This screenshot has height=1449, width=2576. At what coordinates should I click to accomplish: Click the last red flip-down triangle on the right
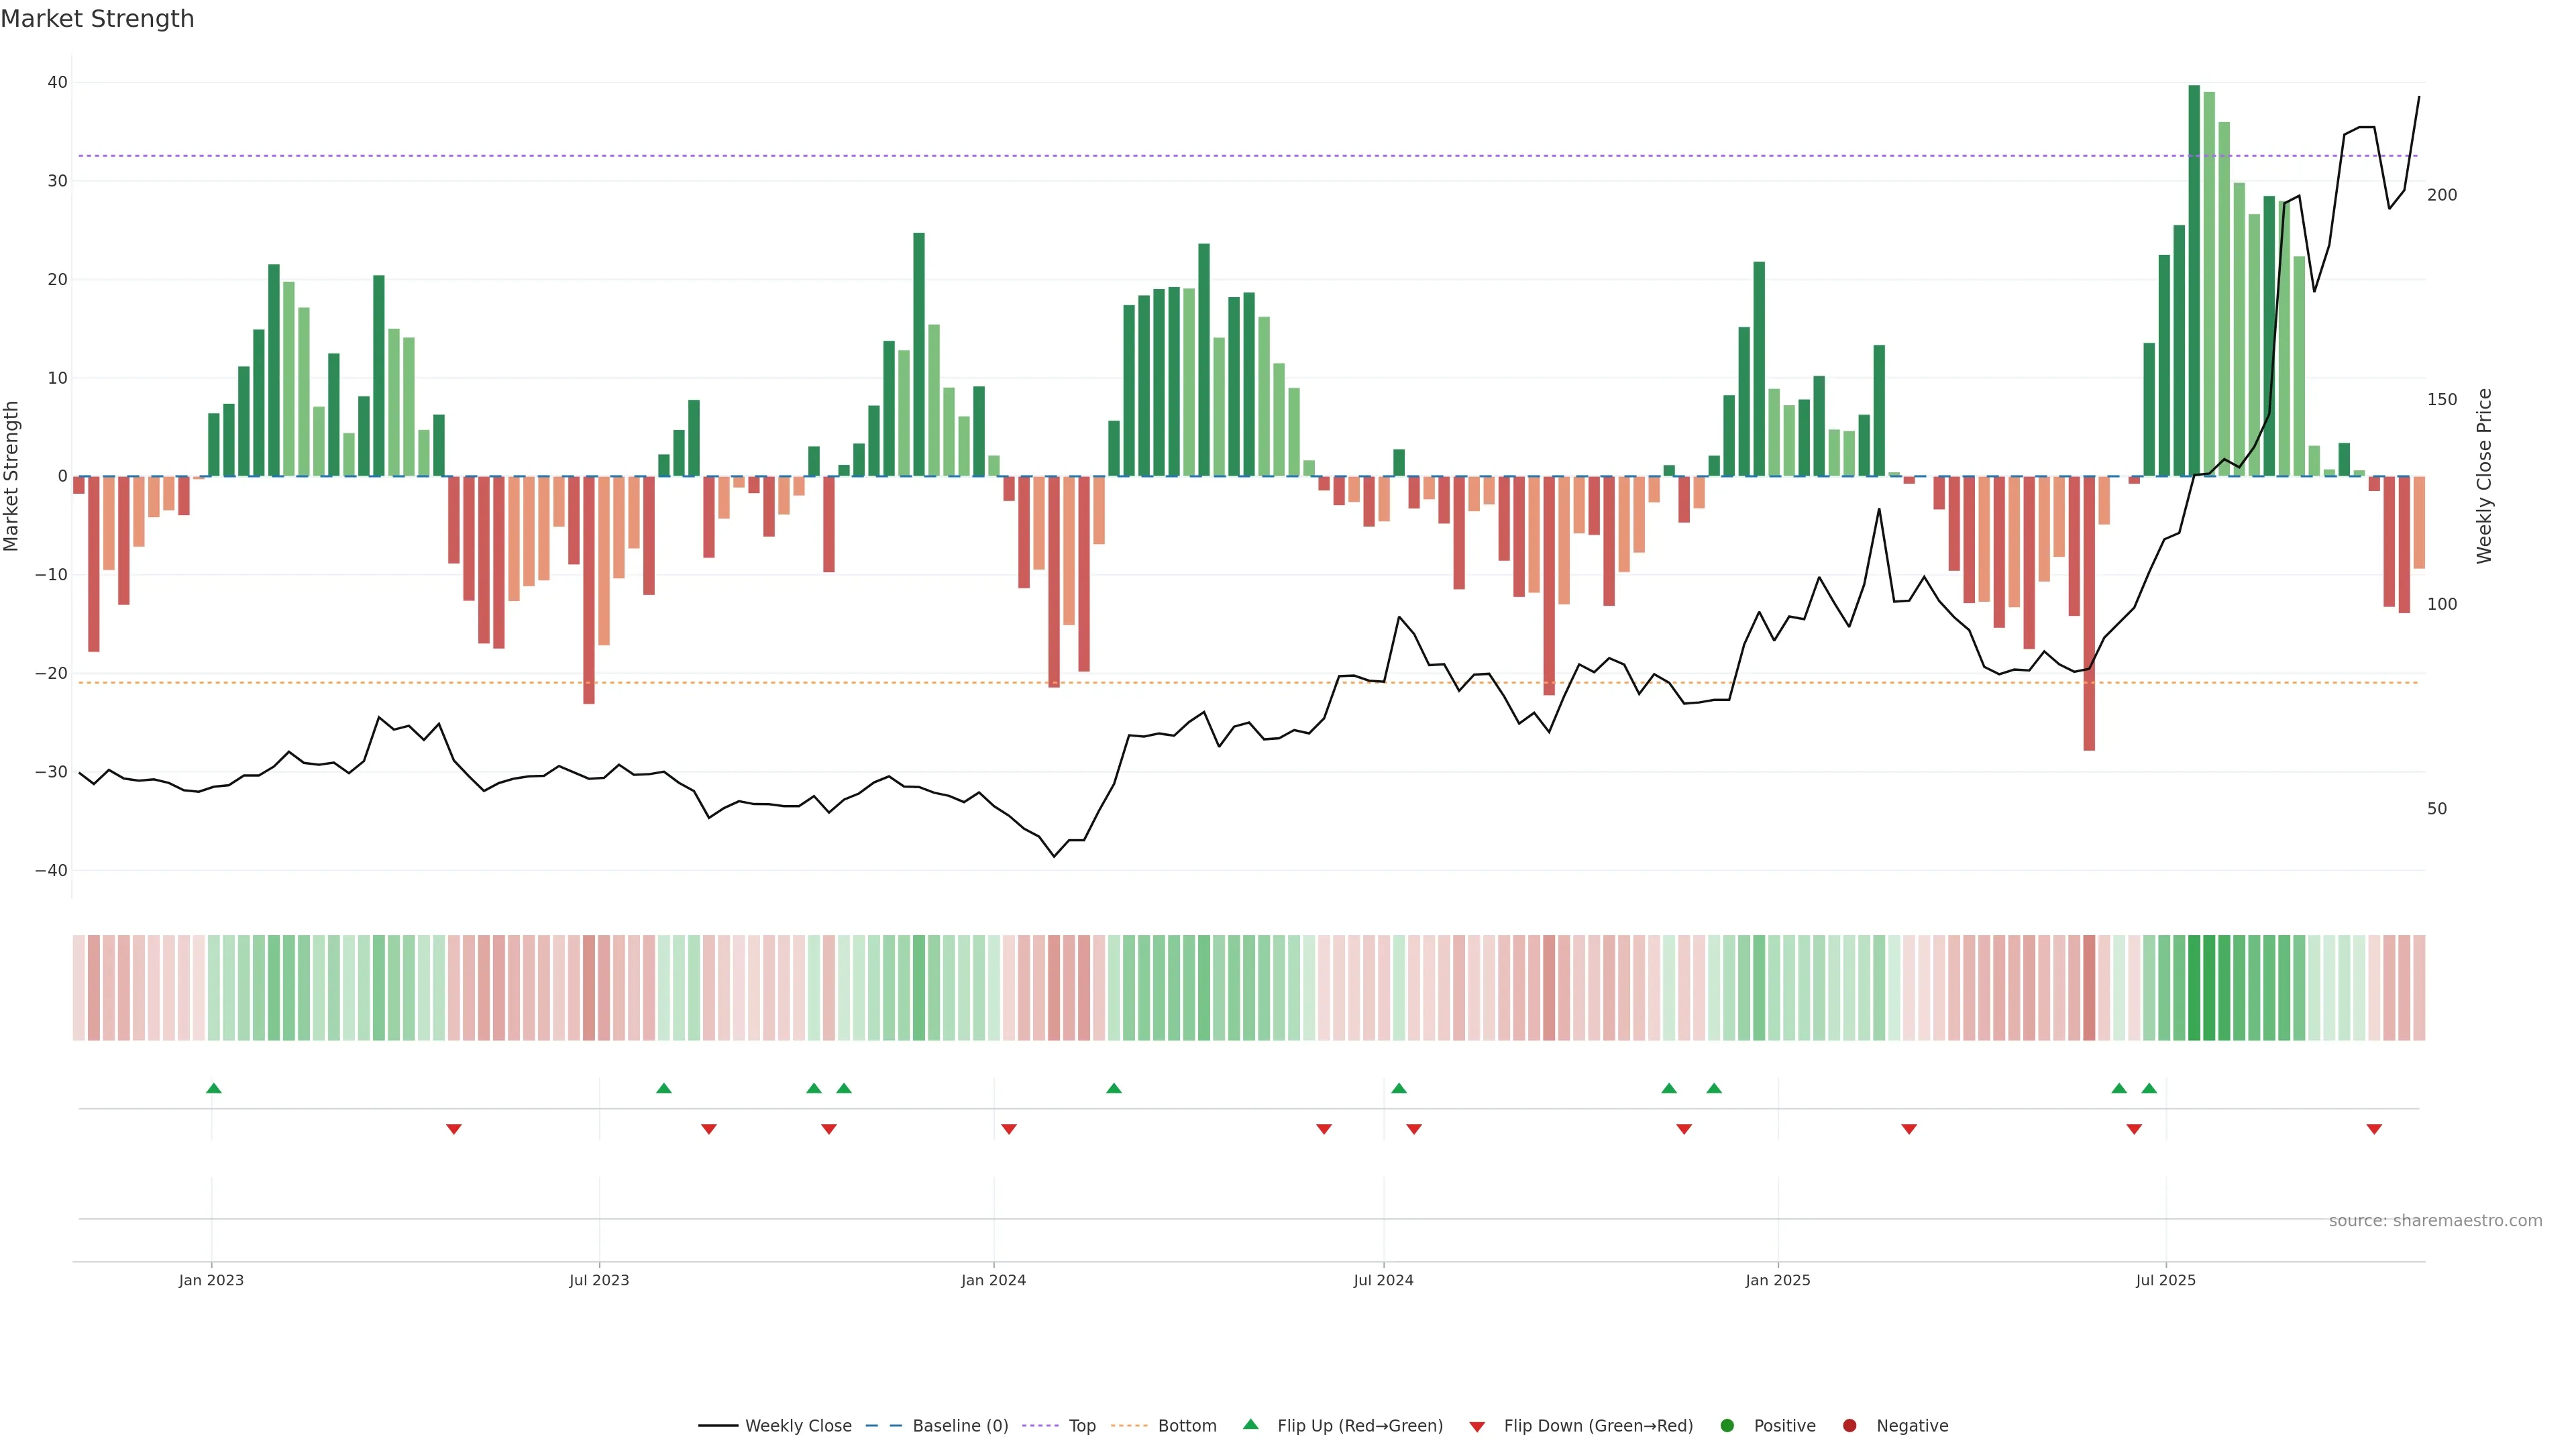pyautogui.click(x=2374, y=1129)
